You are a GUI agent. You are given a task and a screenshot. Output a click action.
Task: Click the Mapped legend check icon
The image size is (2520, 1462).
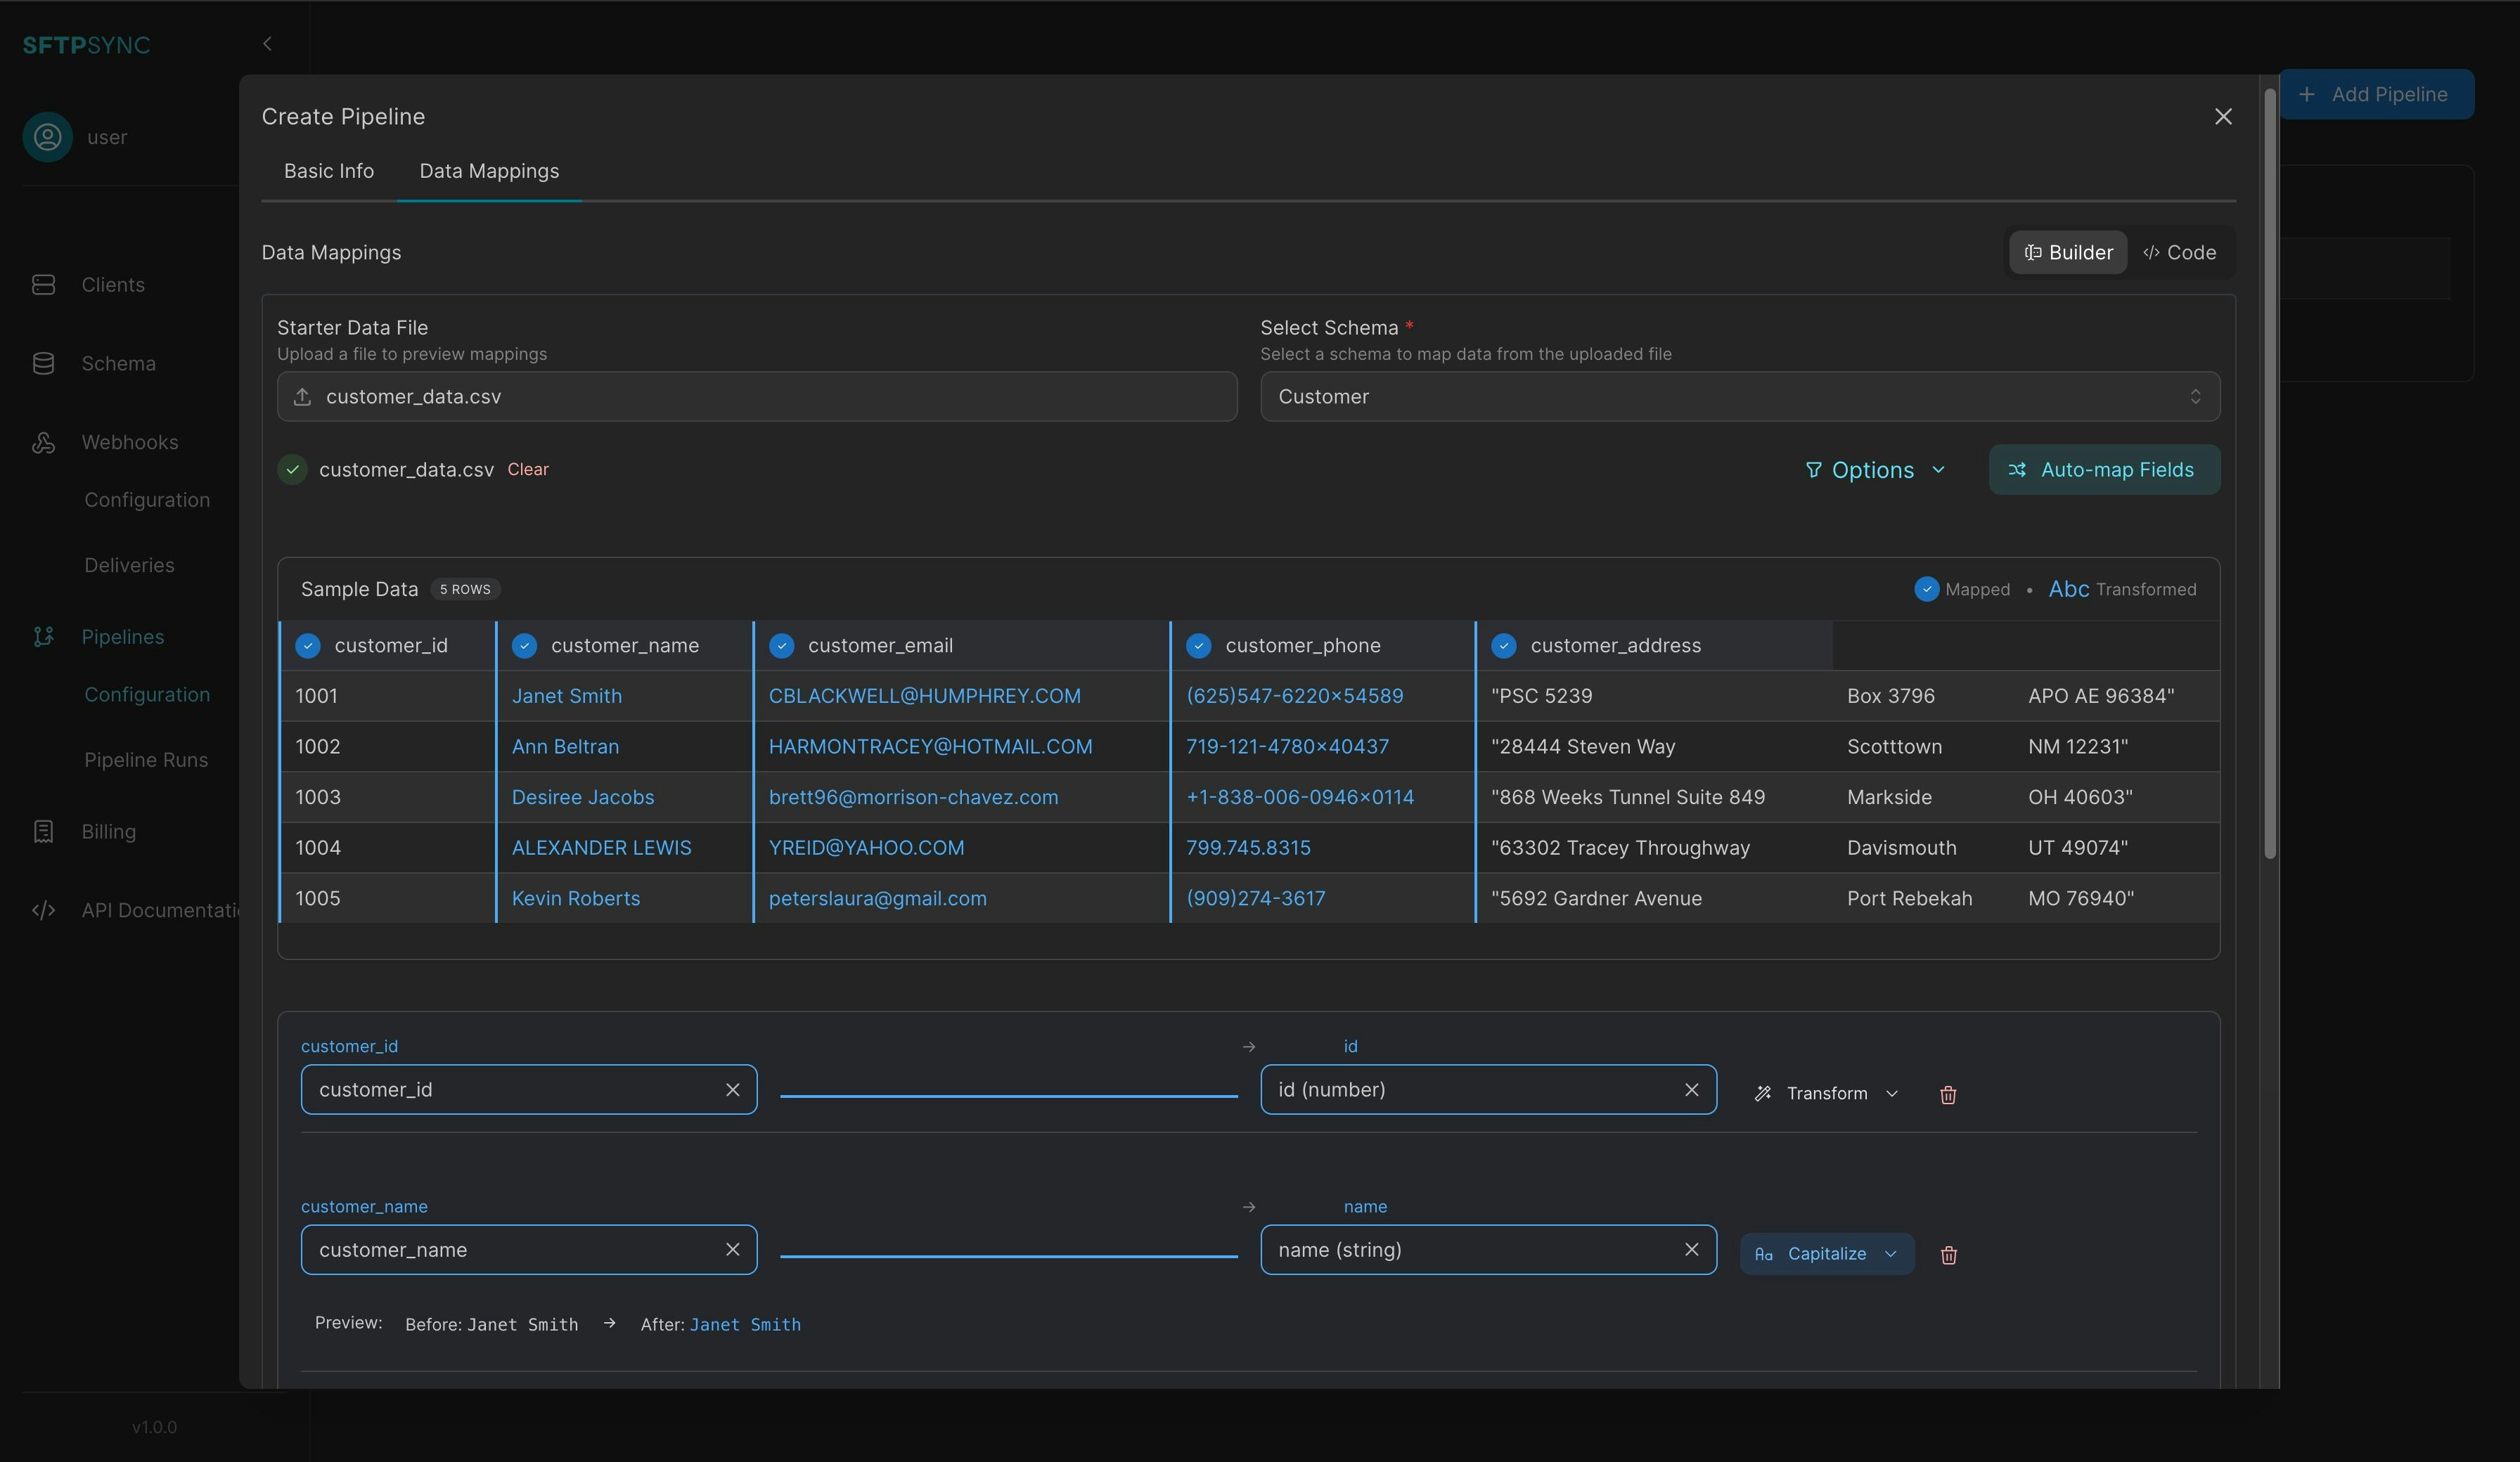[1926, 590]
